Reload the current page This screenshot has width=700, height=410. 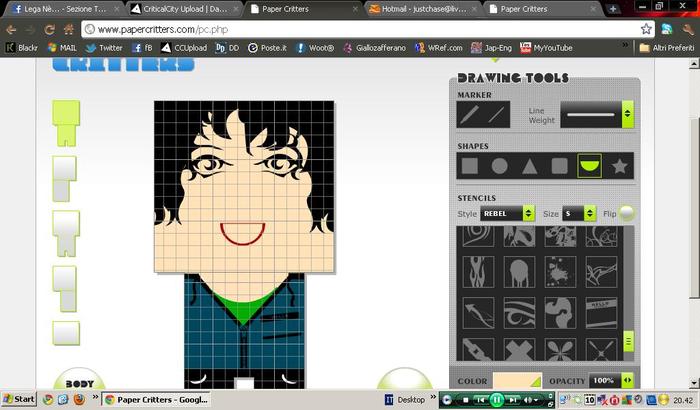click(x=50, y=29)
